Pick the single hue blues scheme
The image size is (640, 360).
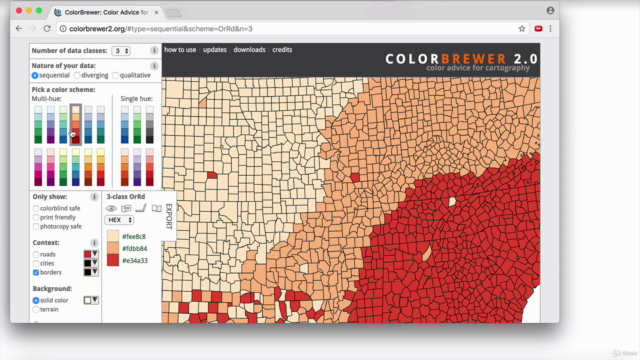[x=124, y=125]
